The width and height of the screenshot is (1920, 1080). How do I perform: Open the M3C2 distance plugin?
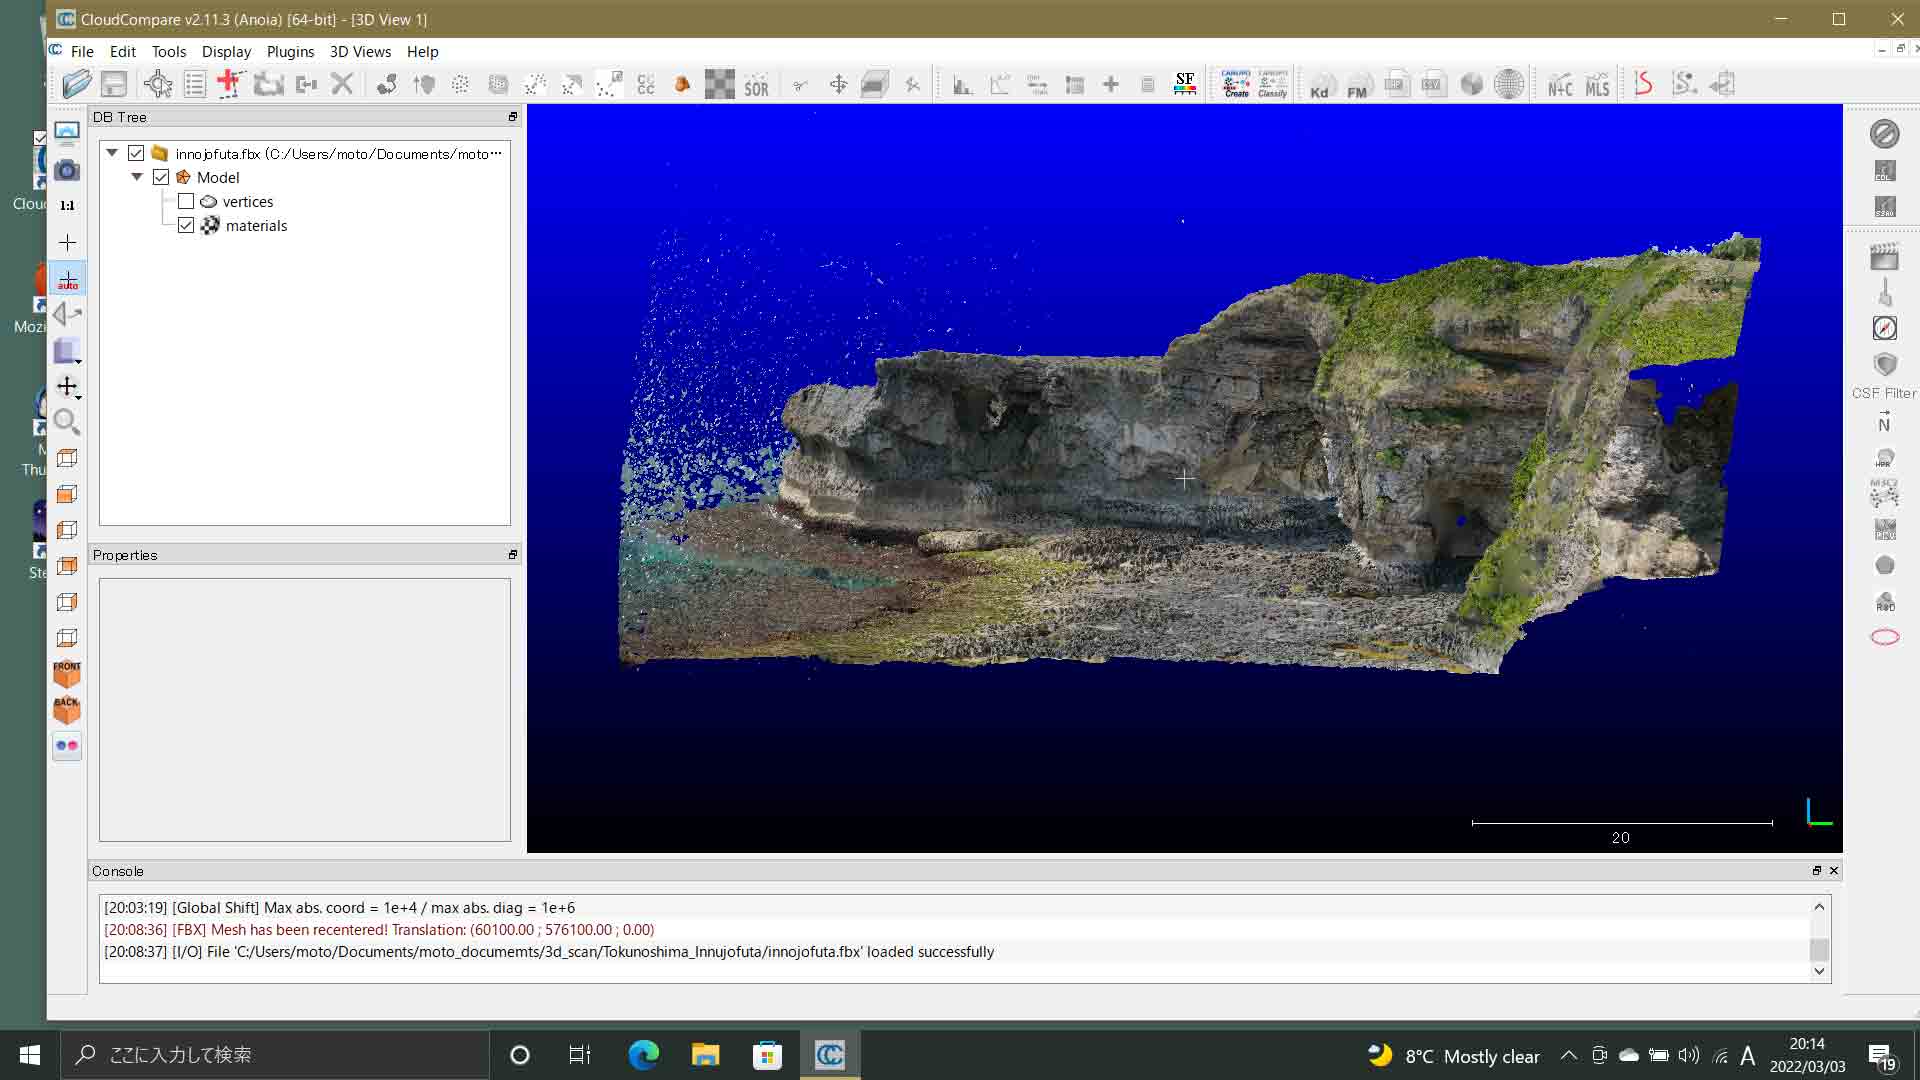click(1884, 492)
